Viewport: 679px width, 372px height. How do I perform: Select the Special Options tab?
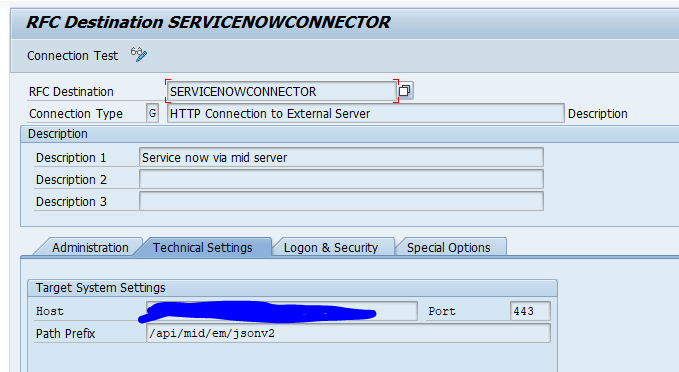click(x=448, y=247)
